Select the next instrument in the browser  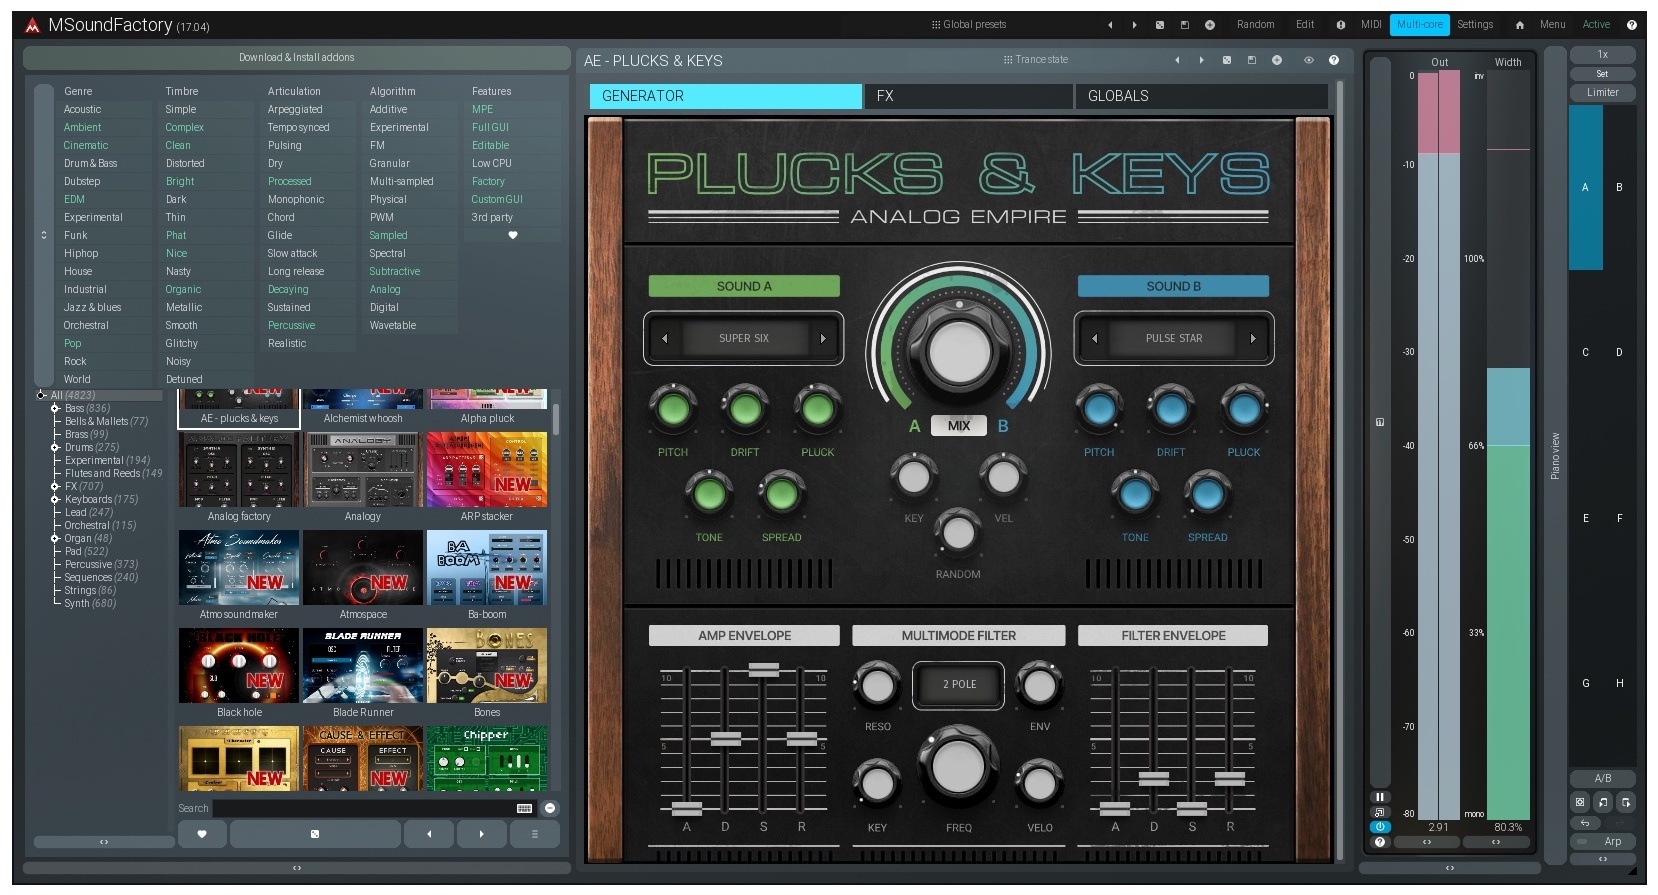(482, 834)
